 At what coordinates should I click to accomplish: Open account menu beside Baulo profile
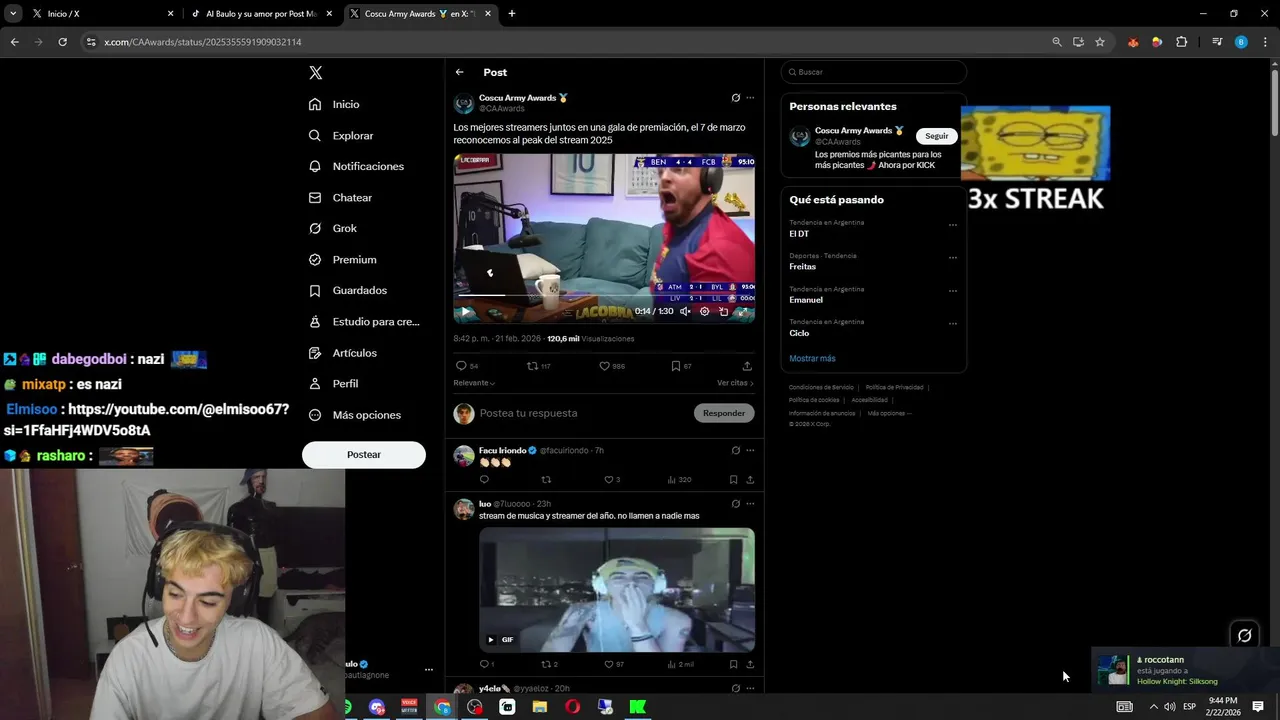coord(429,670)
